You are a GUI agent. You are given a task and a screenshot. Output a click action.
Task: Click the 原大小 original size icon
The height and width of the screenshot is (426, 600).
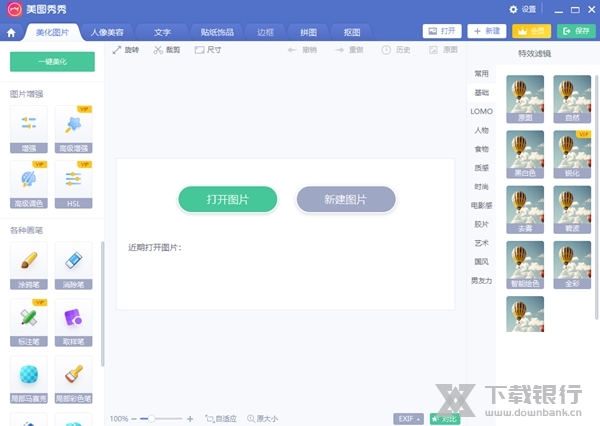262,419
